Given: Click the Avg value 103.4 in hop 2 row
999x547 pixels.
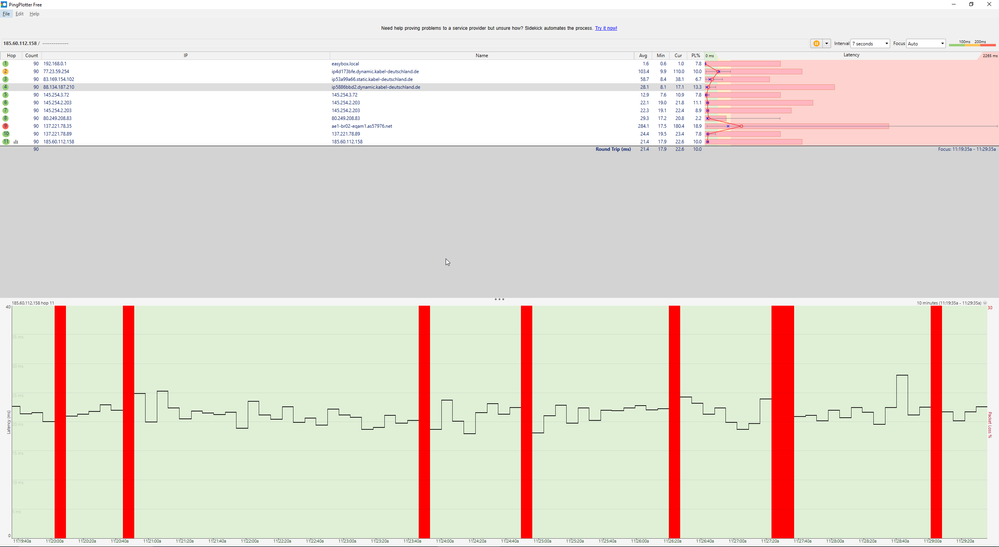Looking at the screenshot, I should [x=643, y=71].
